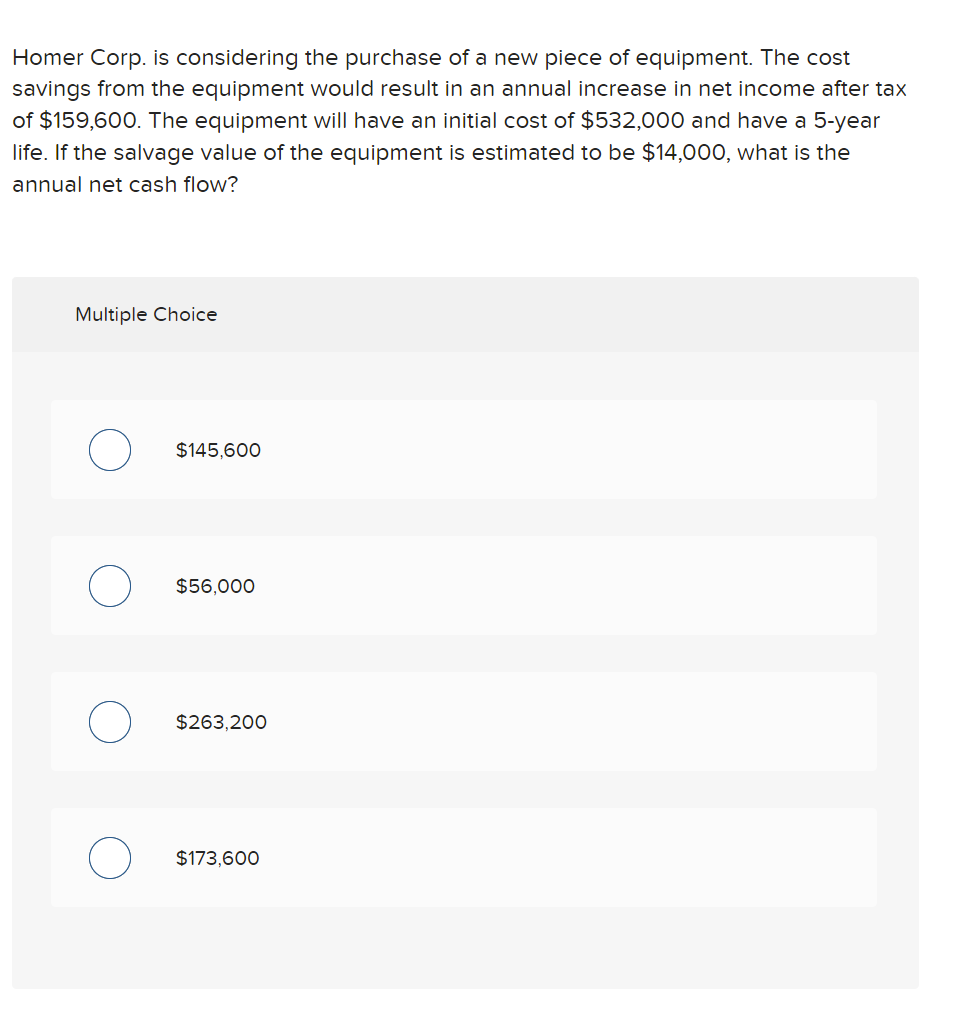Select the $173,600 radio button

(x=109, y=858)
